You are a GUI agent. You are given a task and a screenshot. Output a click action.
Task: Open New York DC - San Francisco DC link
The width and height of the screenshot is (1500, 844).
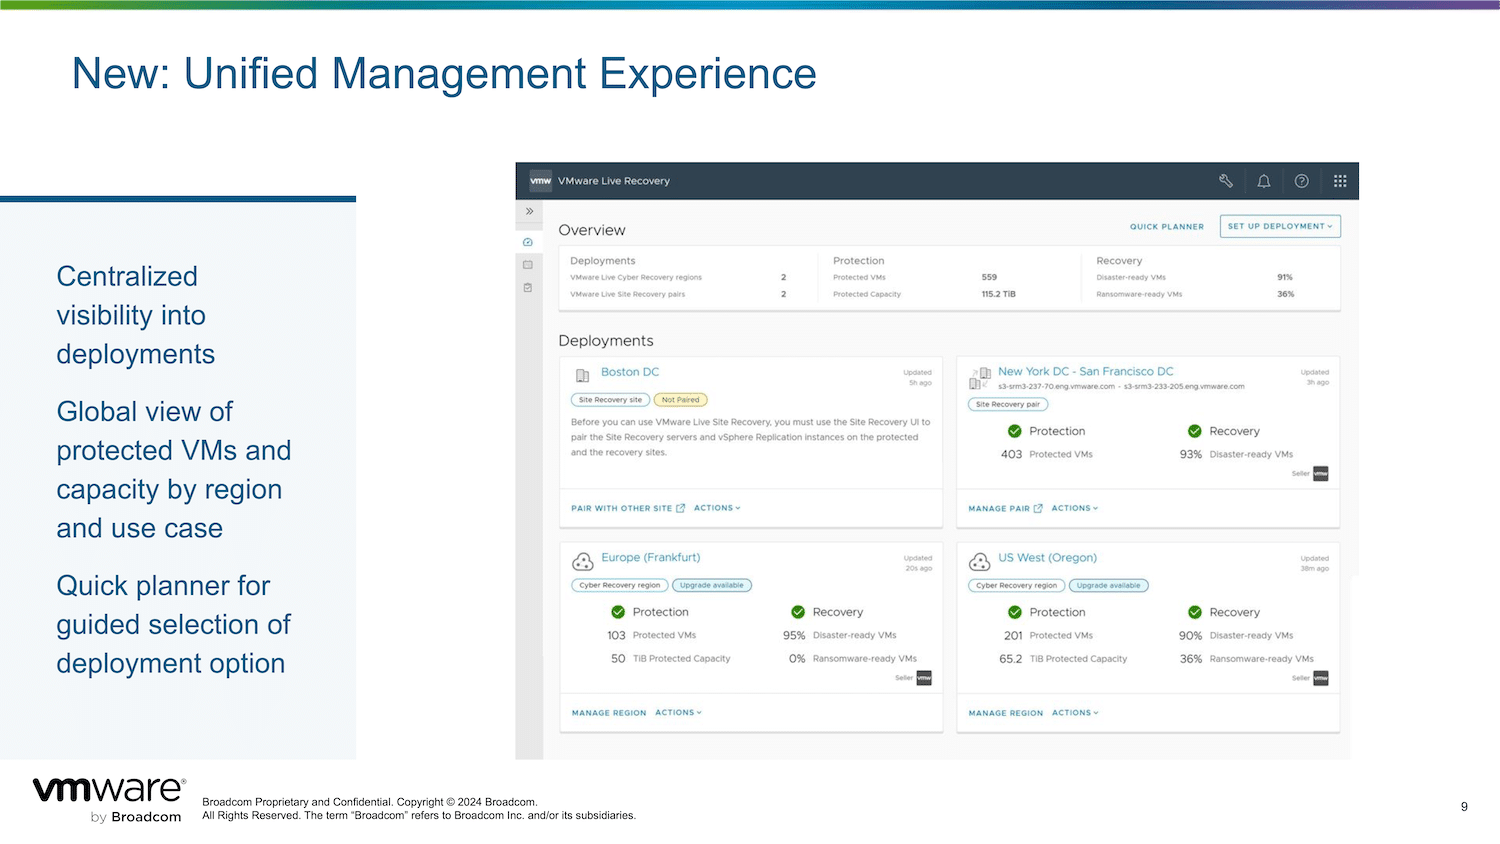(1086, 371)
